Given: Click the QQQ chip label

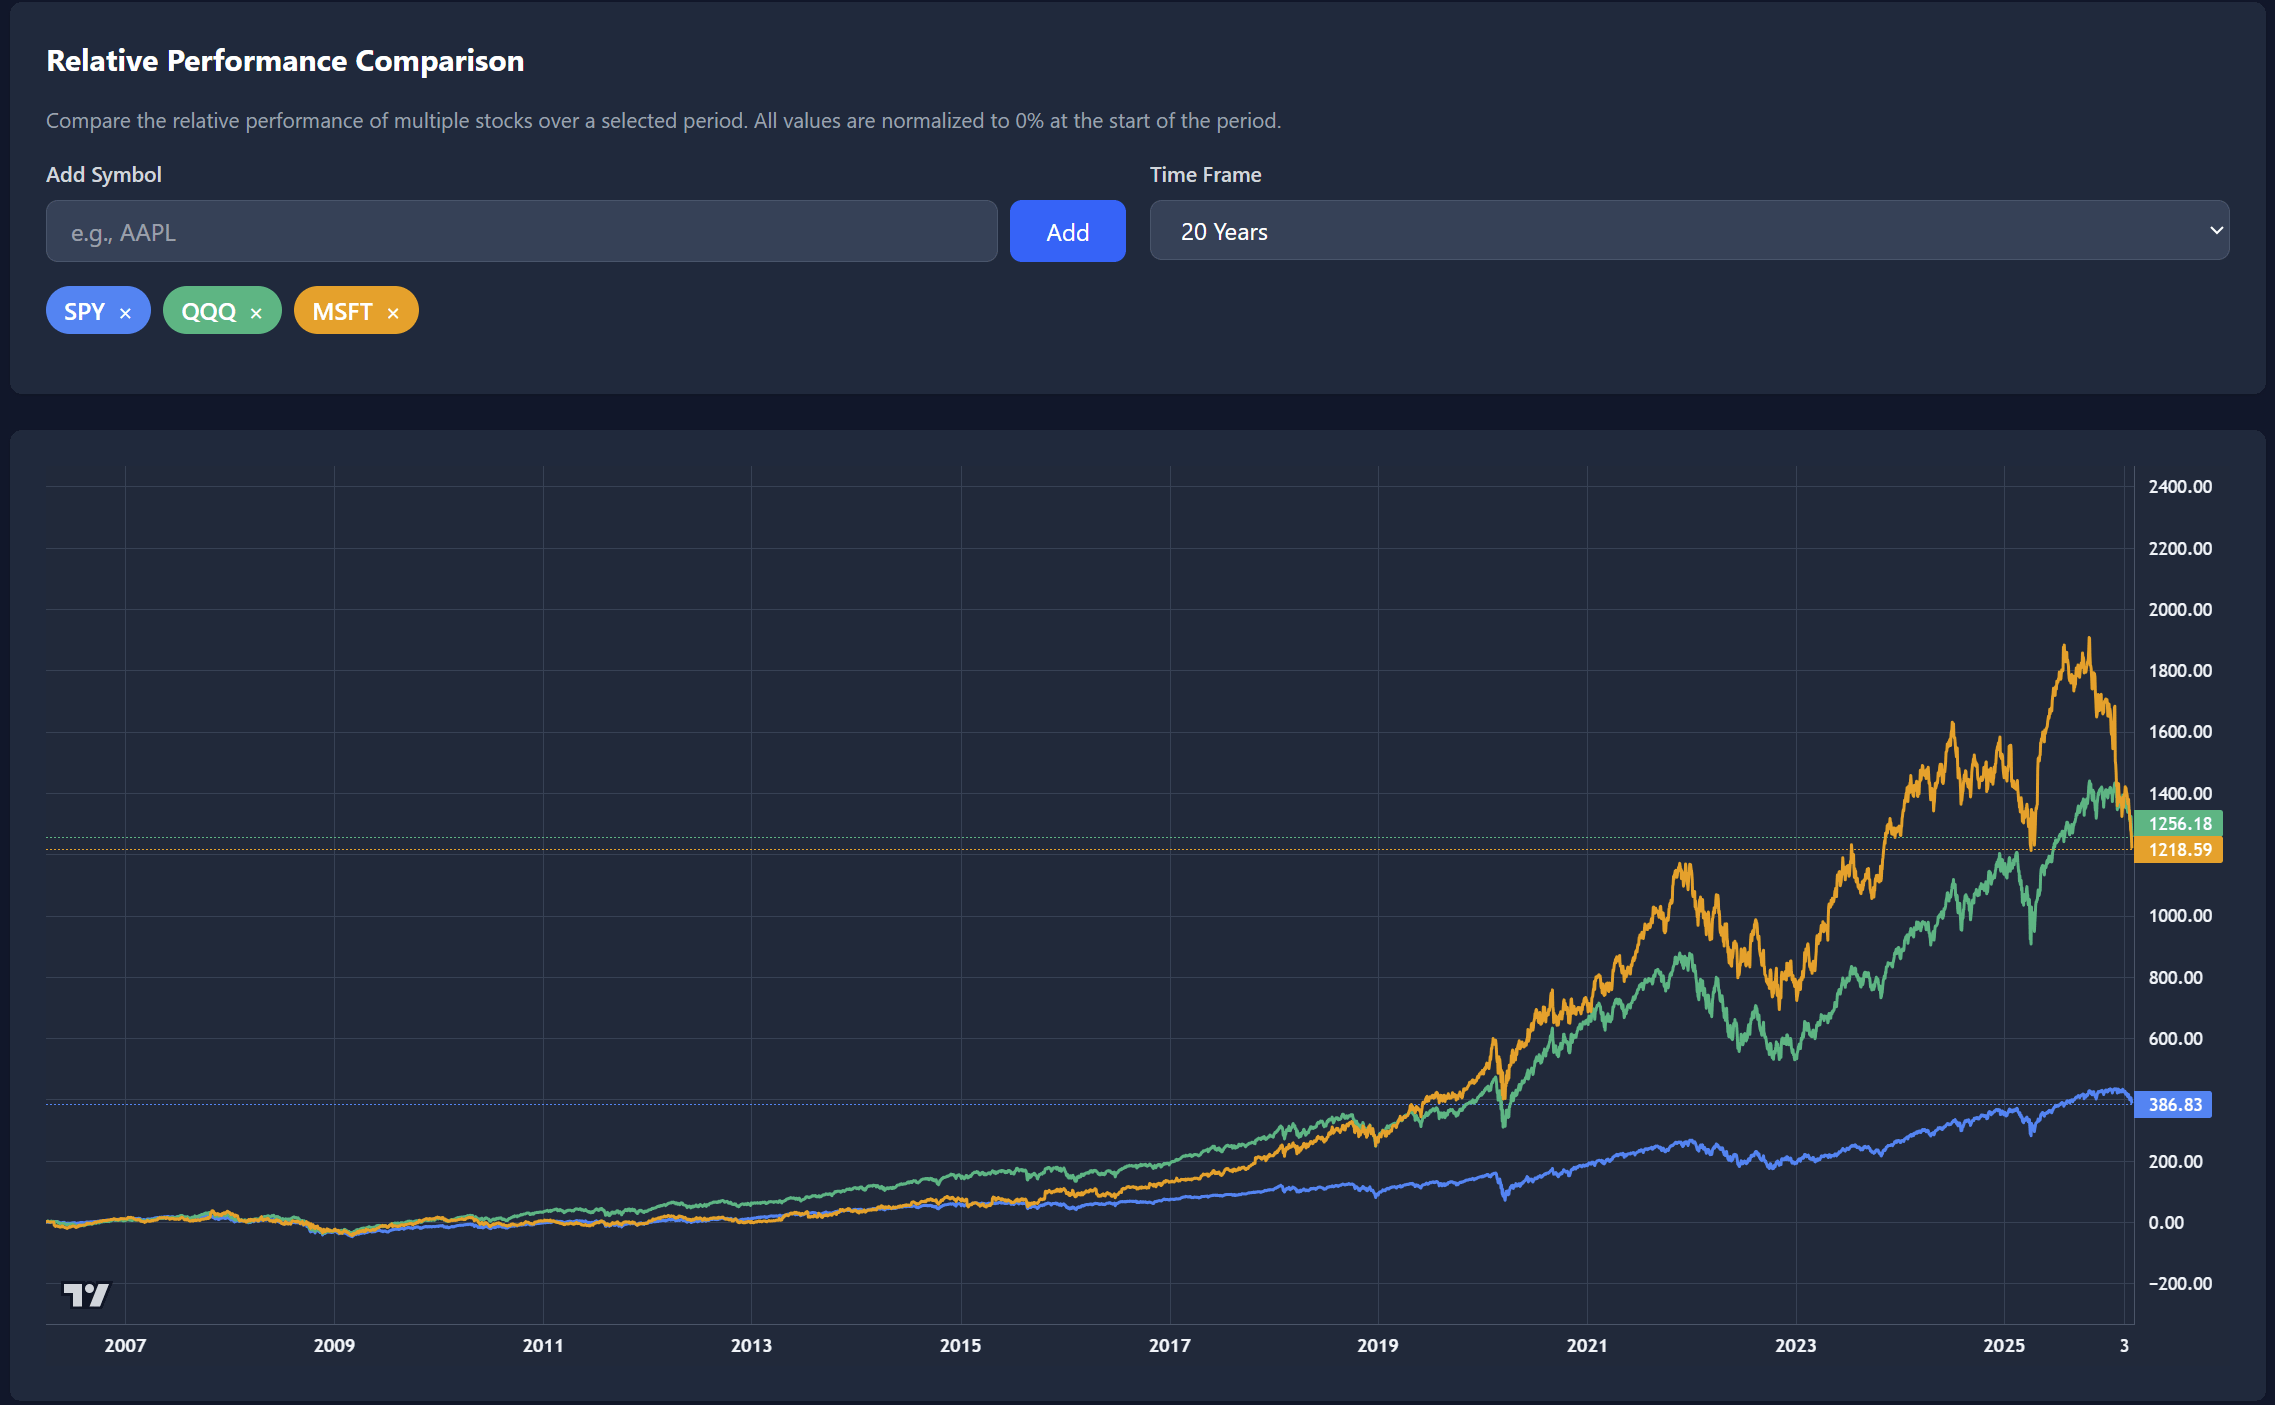Looking at the screenshot, I should click(209, 311).
